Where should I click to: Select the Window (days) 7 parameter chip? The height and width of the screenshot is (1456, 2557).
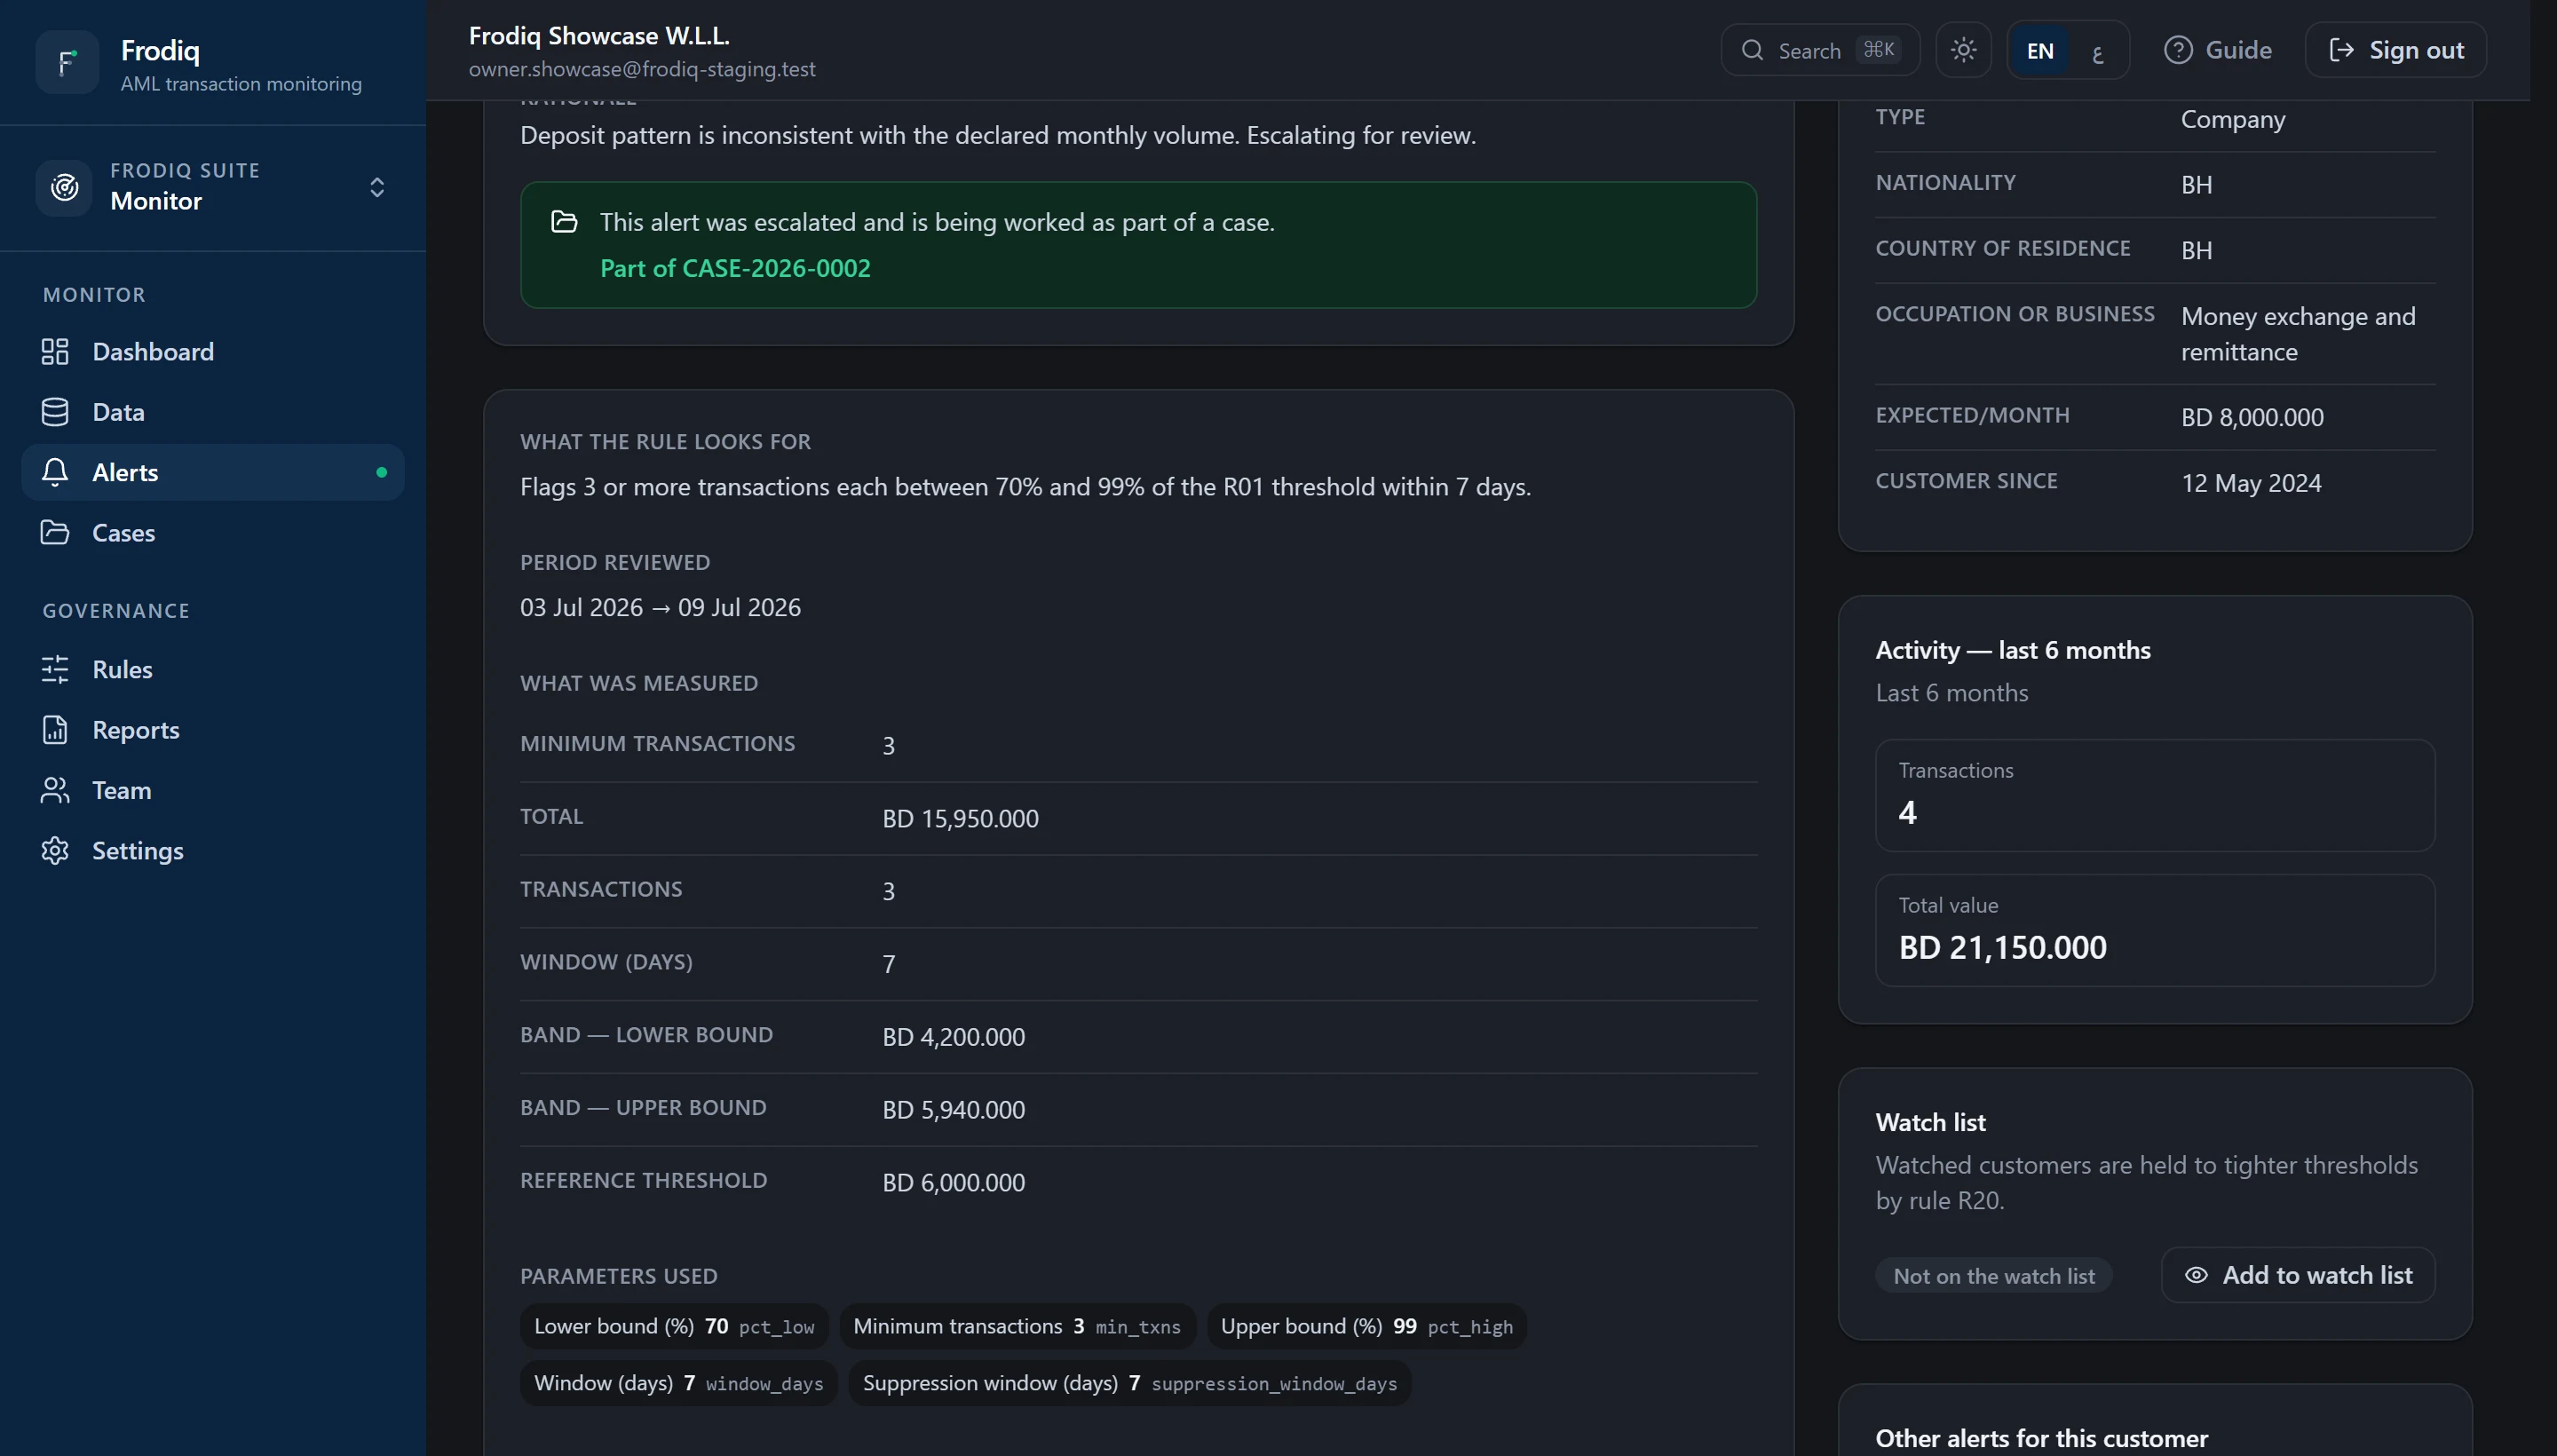point(678,1383)
